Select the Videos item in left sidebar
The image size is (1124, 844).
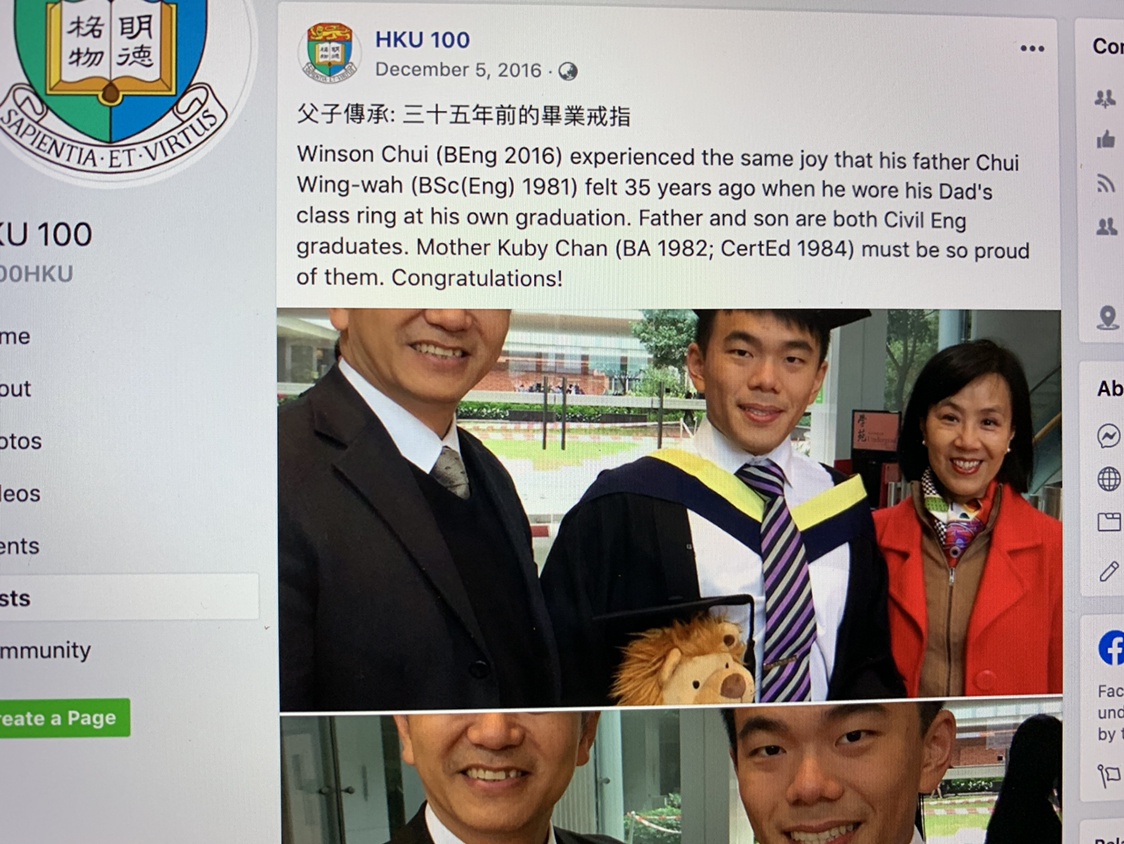[x=20, y=493]
